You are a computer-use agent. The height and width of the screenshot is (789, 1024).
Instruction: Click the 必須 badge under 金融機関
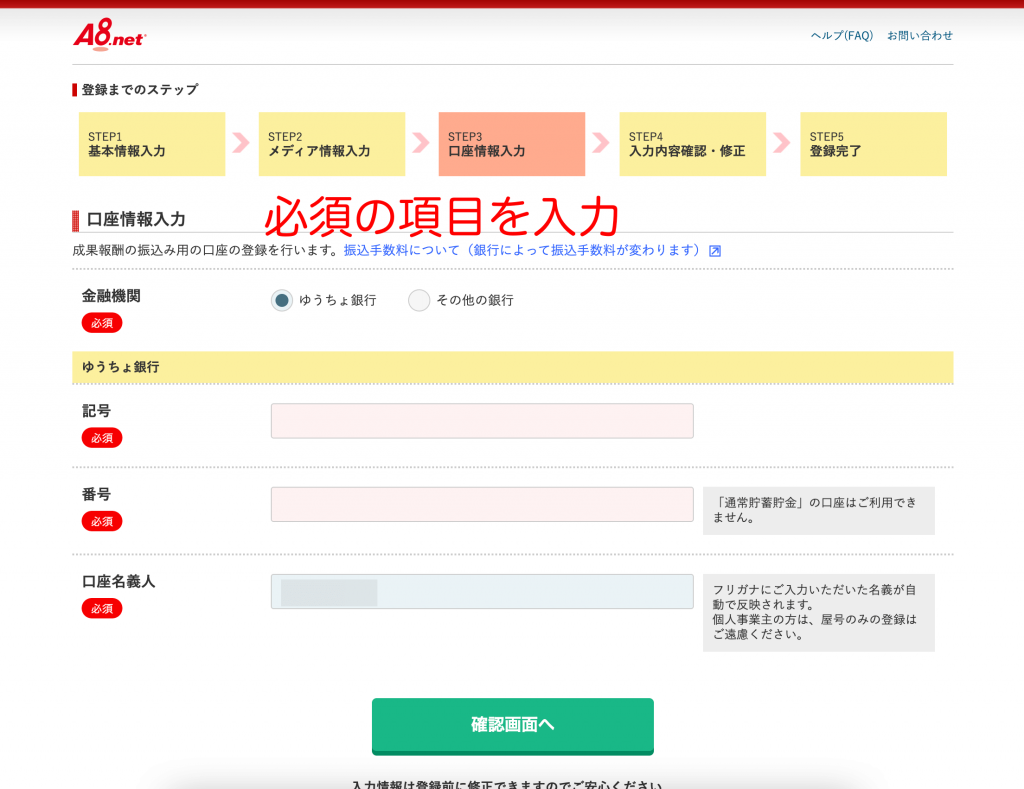point(102,323)
